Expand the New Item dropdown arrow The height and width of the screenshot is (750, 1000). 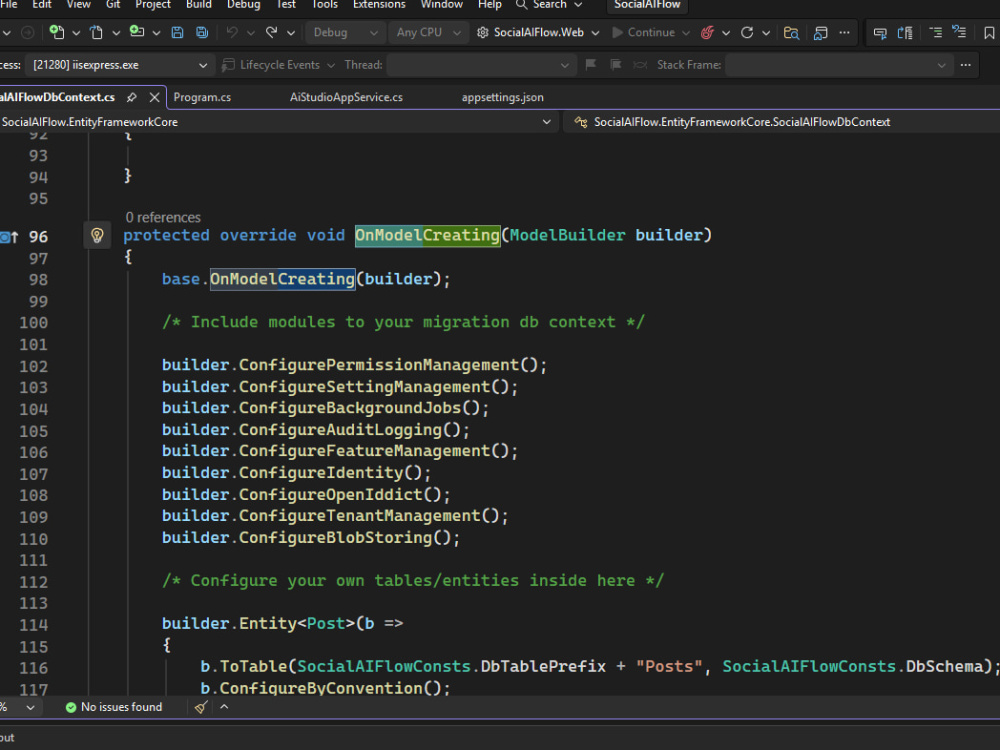click(76, 33)
